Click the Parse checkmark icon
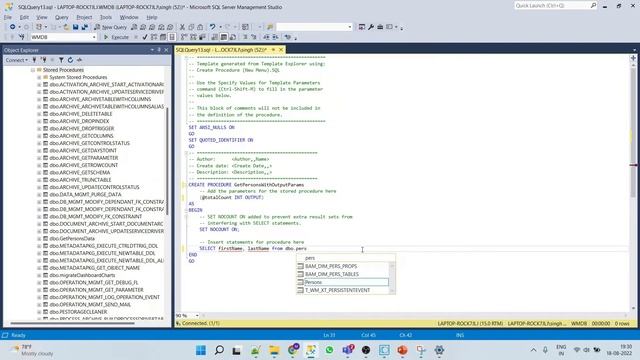Viewport: 640px width, 360px height. [x=145, y=37]
